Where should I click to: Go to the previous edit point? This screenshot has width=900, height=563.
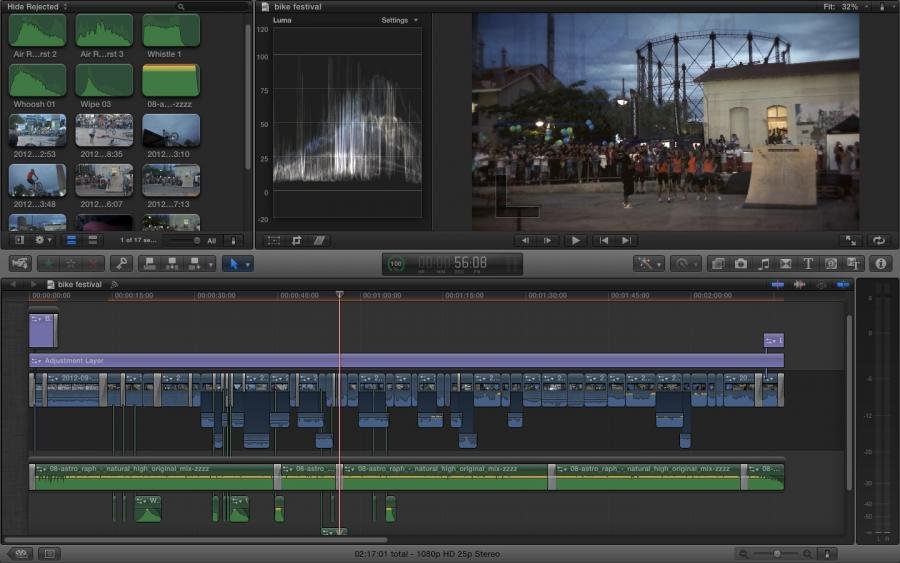(x=604, y=240)
